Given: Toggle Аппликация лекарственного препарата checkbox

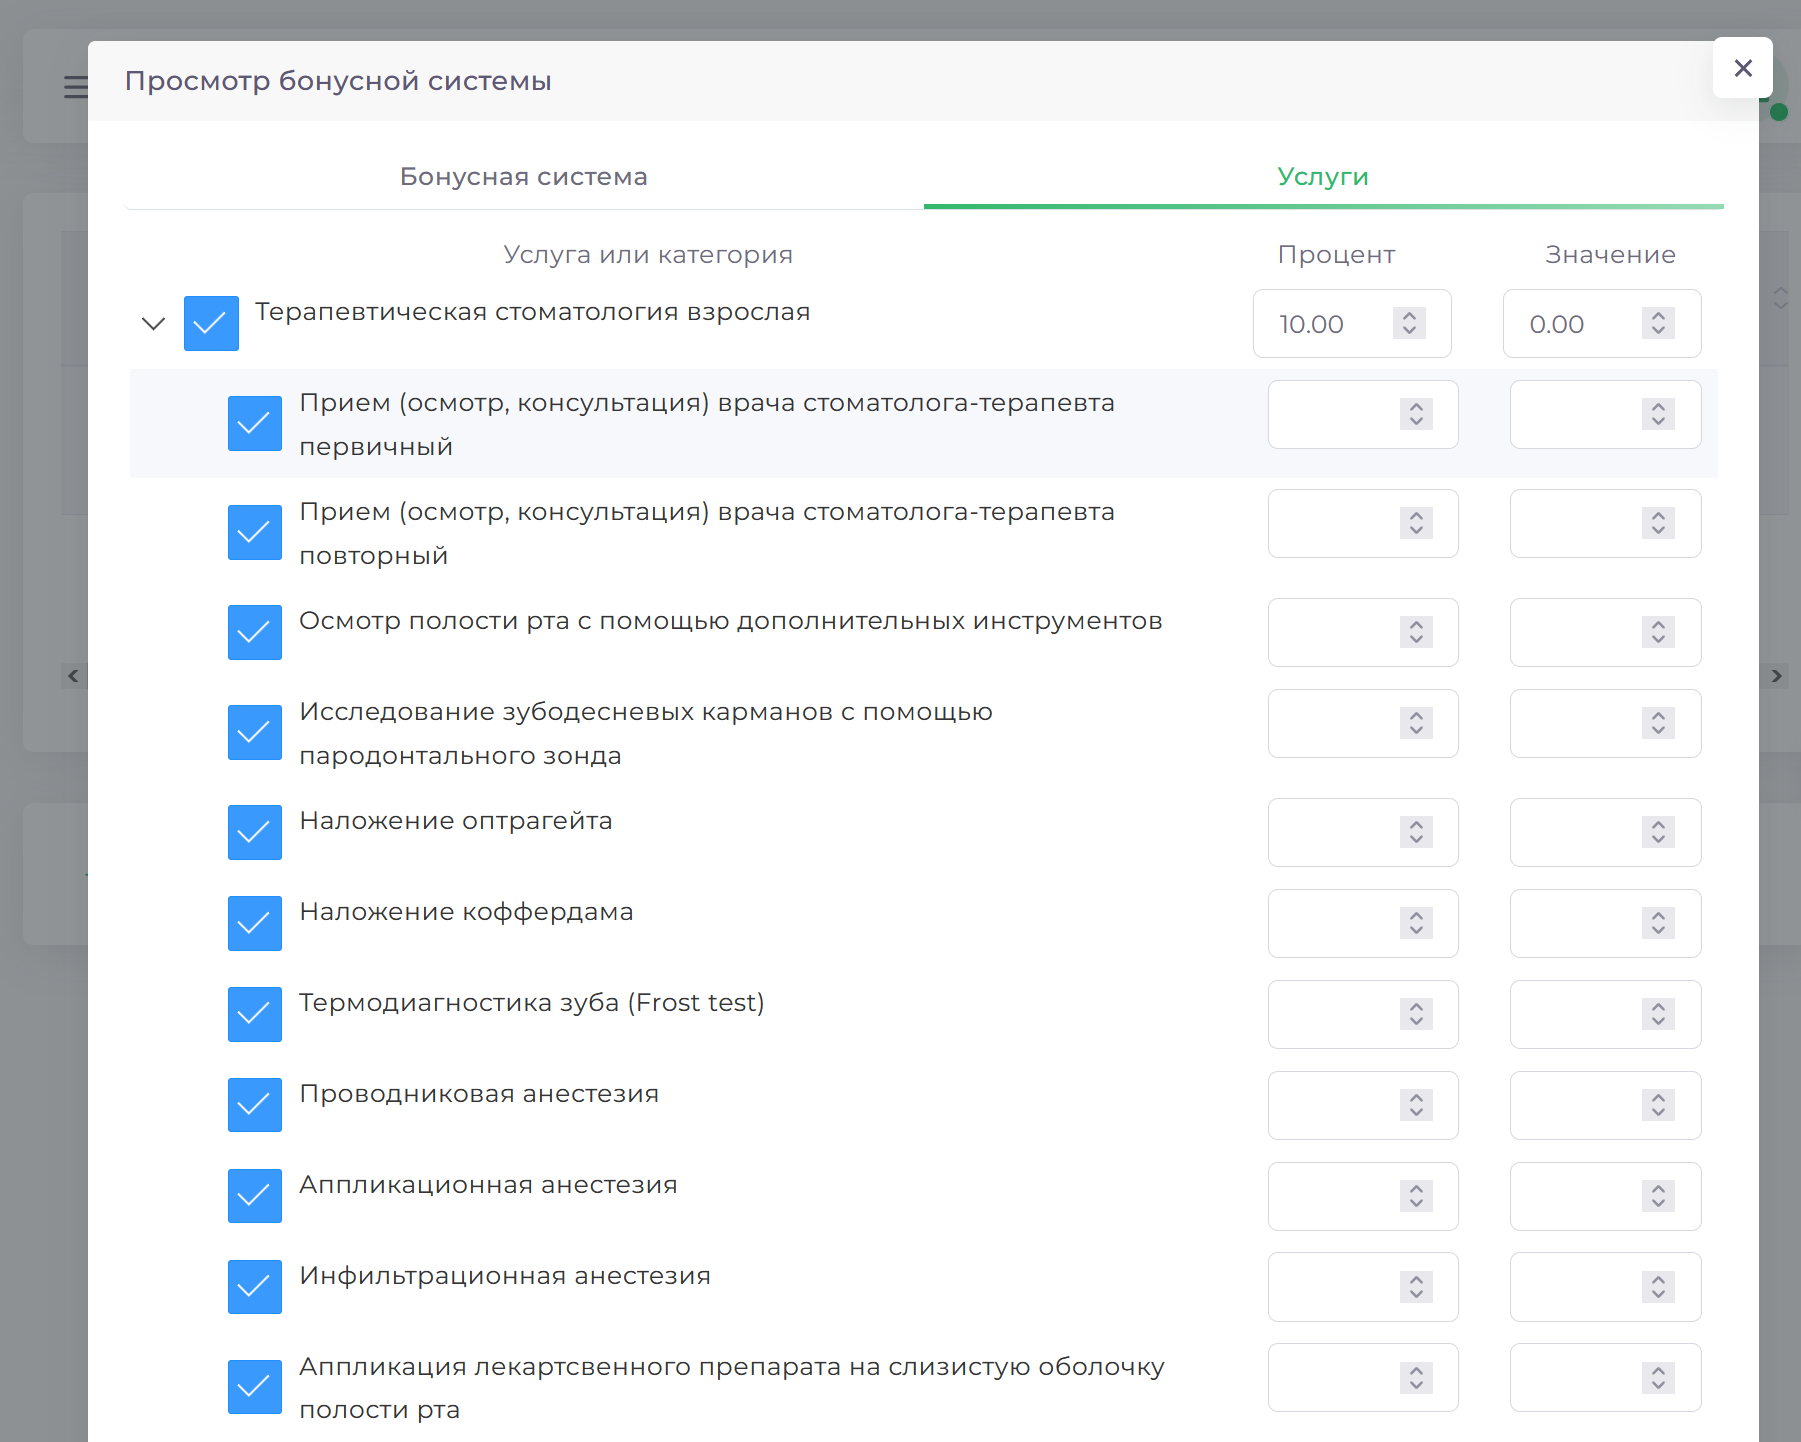Looking at the screenshot, I should [255, 1387].
